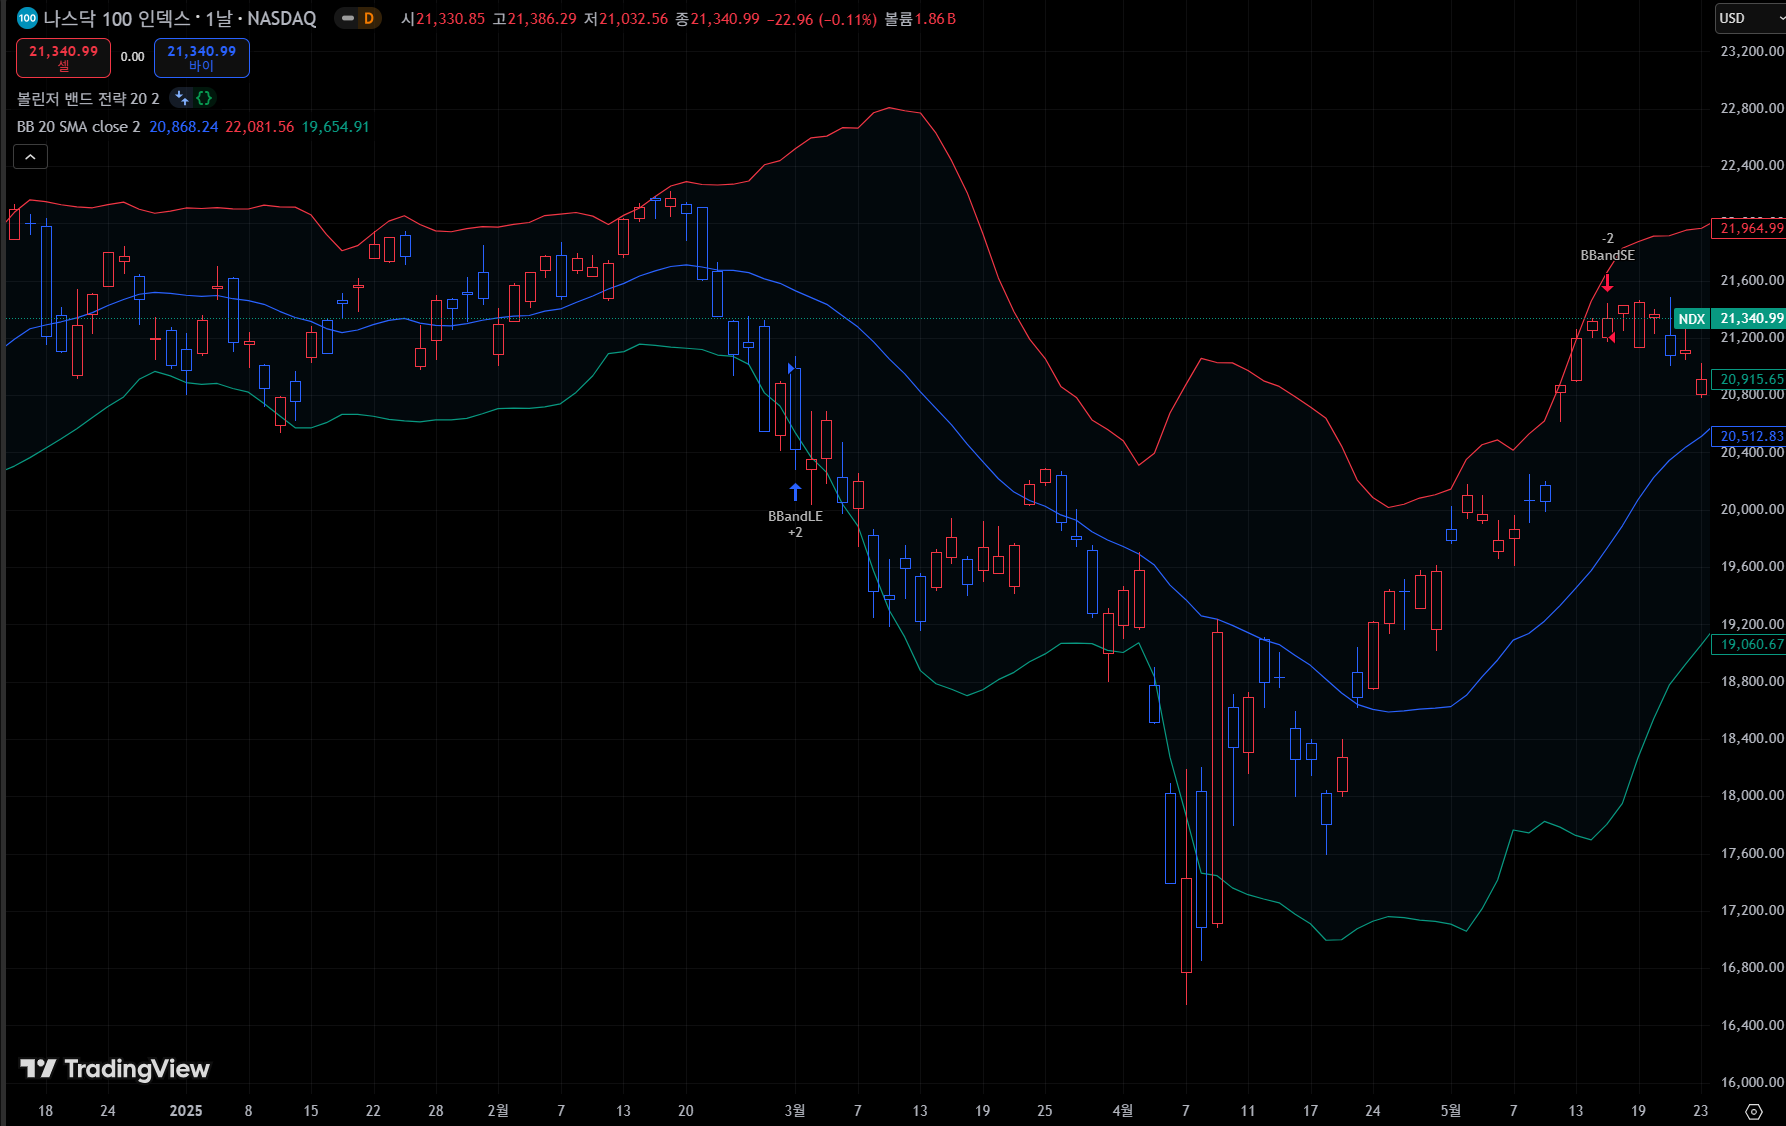Click the 2025 label on time axis
1786x1126 pixels.
pos(186,1111)
